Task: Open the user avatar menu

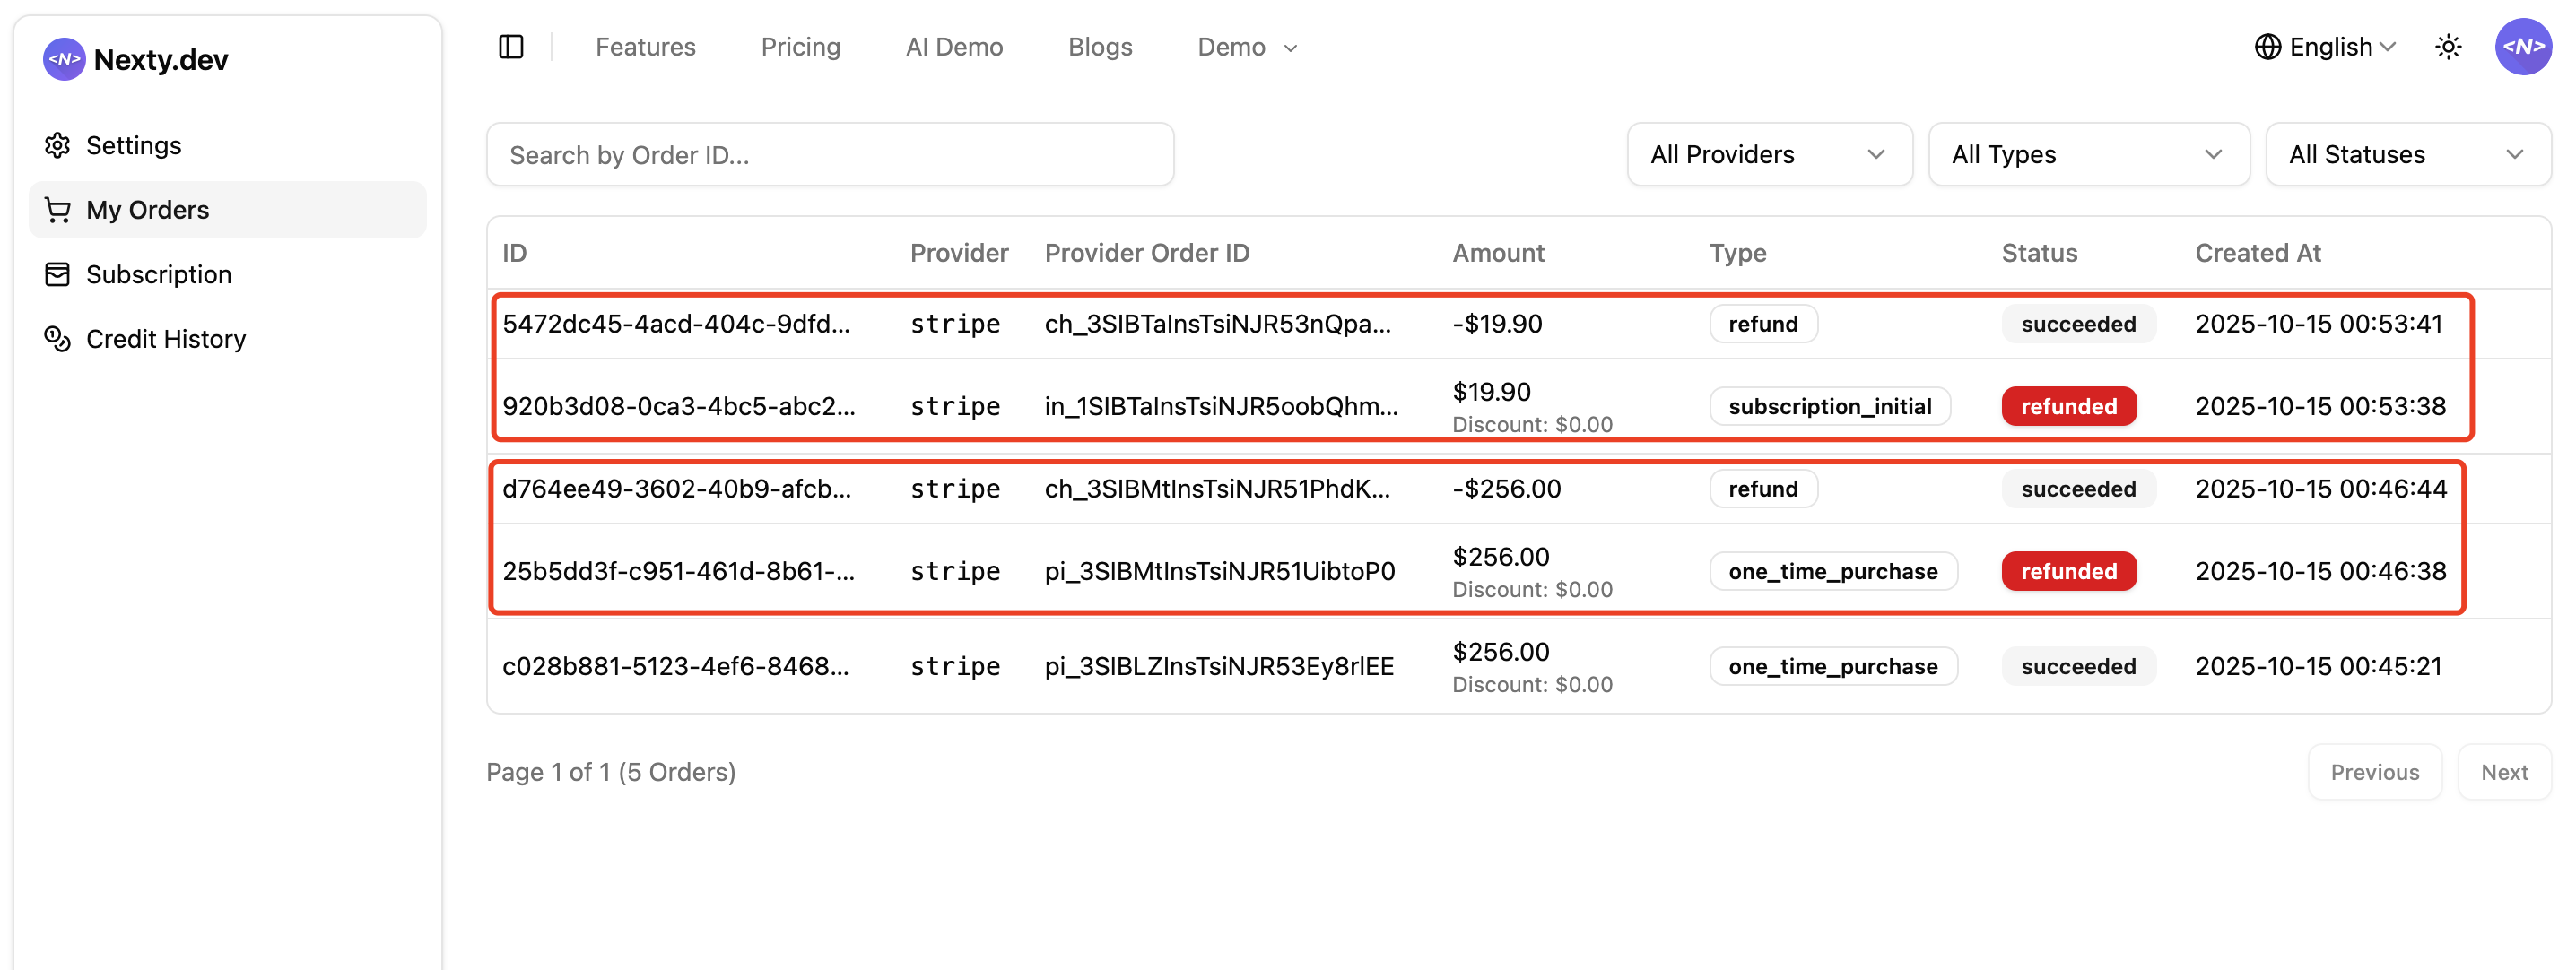Action: [2522, 47]
